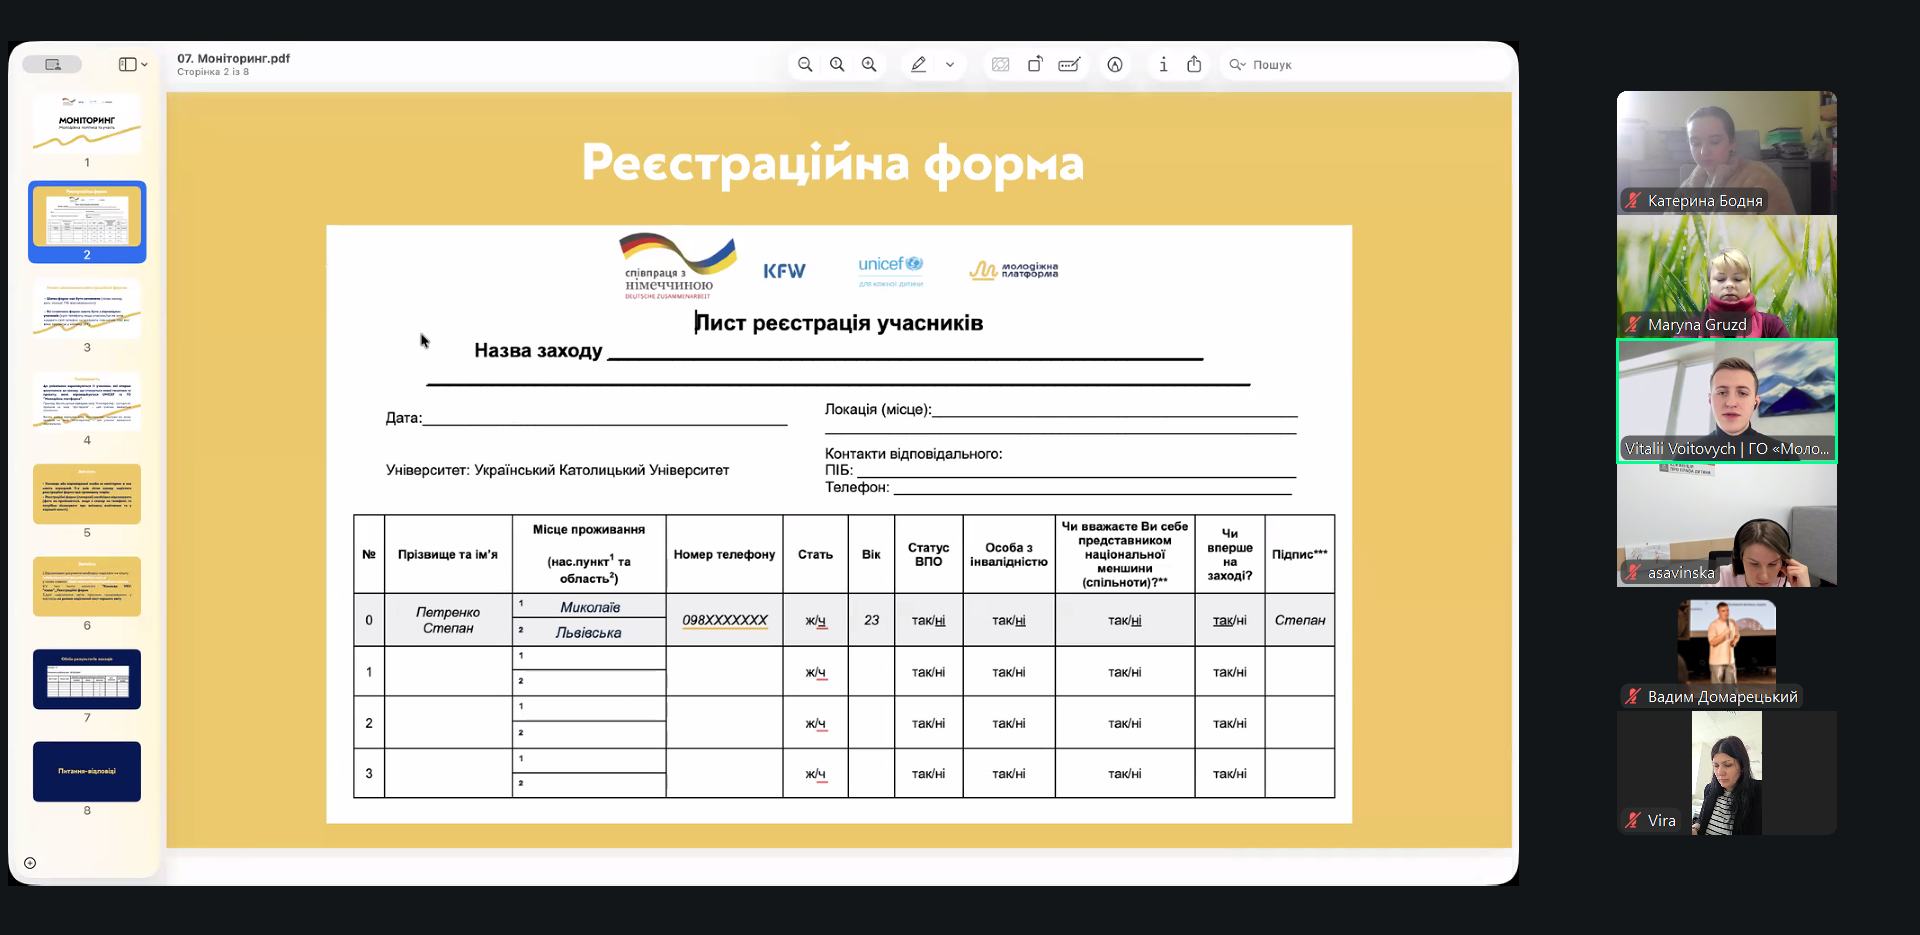Viewport: 1920px width, 935px height.
Task: Open the highlight color dropdown arrow
Action: pos(950,65)
